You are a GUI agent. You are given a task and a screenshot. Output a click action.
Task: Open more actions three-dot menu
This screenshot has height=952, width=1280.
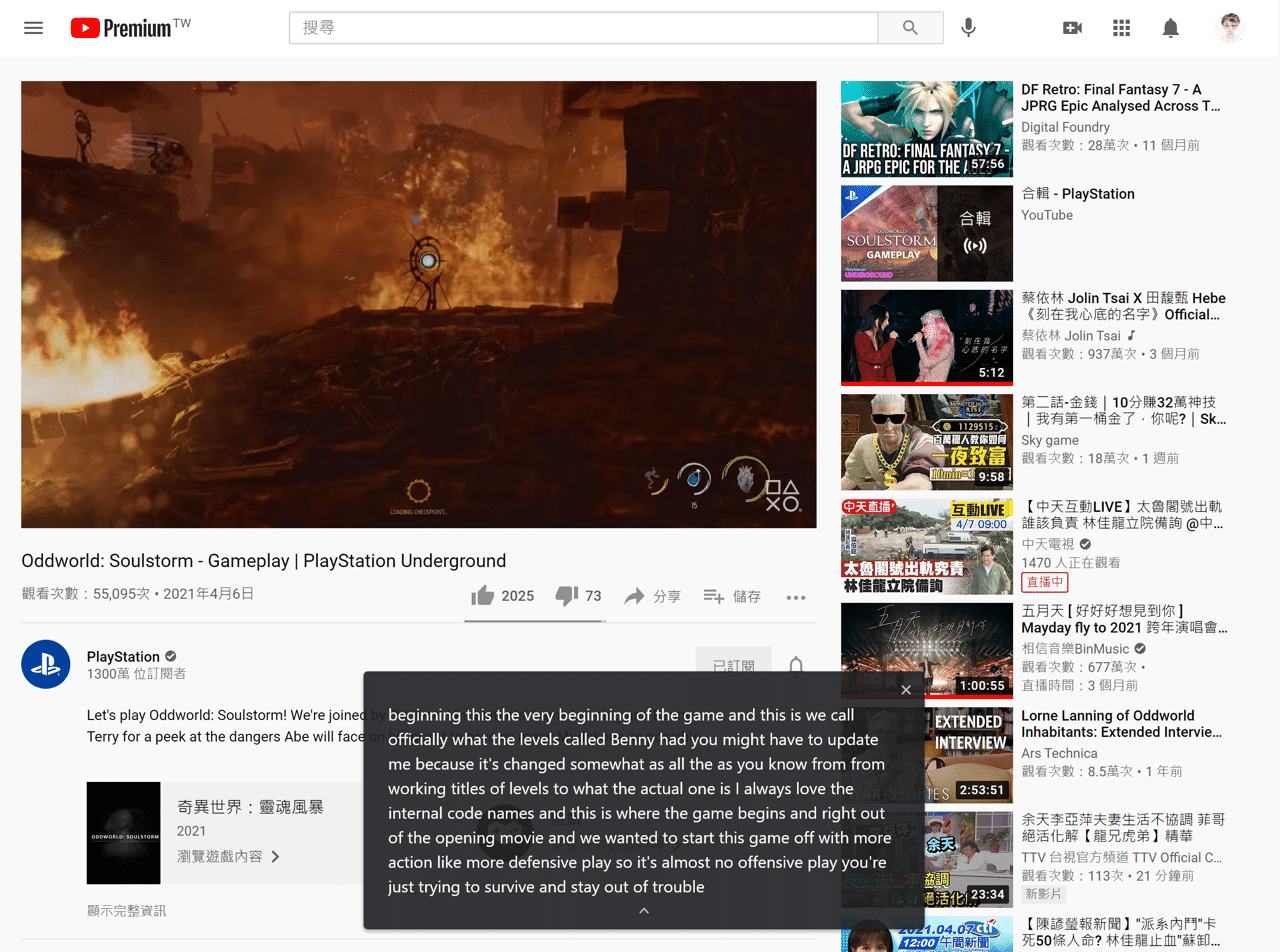point(796,597)
